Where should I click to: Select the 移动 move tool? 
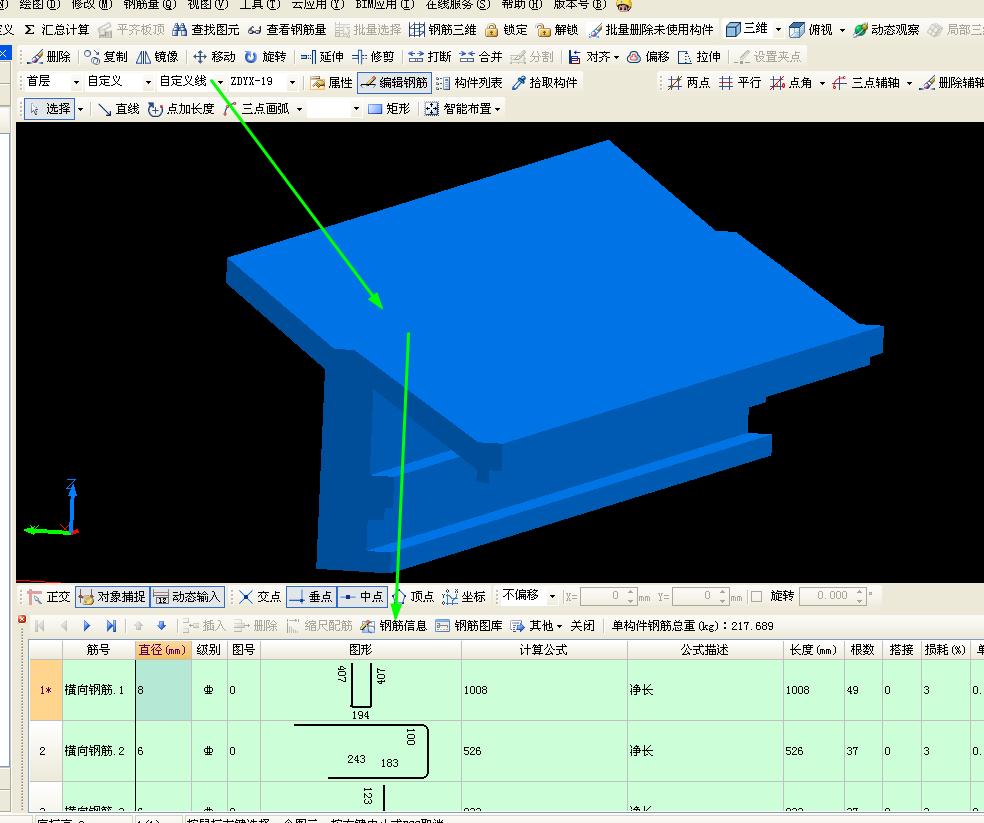(214, 56)
